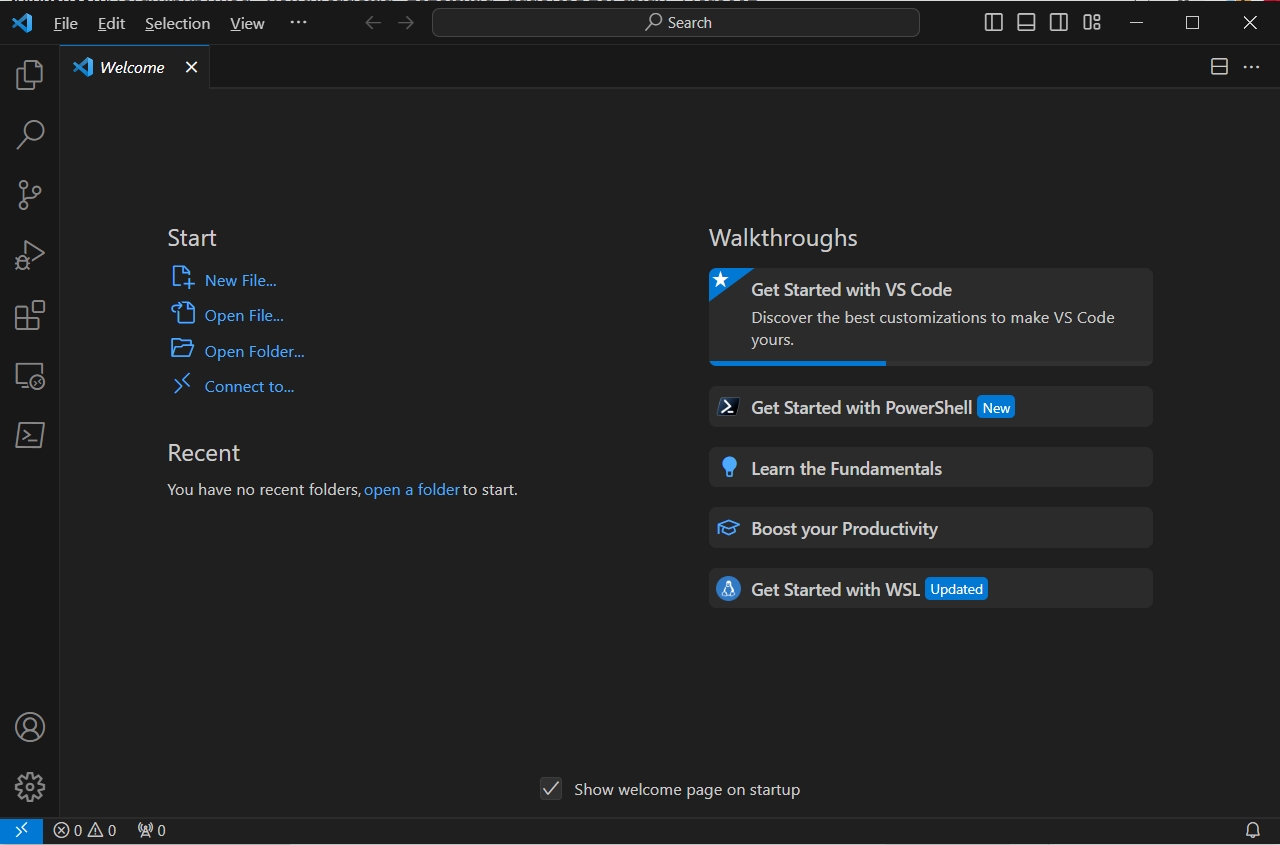Open Get Started with VS Code walkthrough
The width and height of the screenshot is (1280, 845).
coord(931,316)
